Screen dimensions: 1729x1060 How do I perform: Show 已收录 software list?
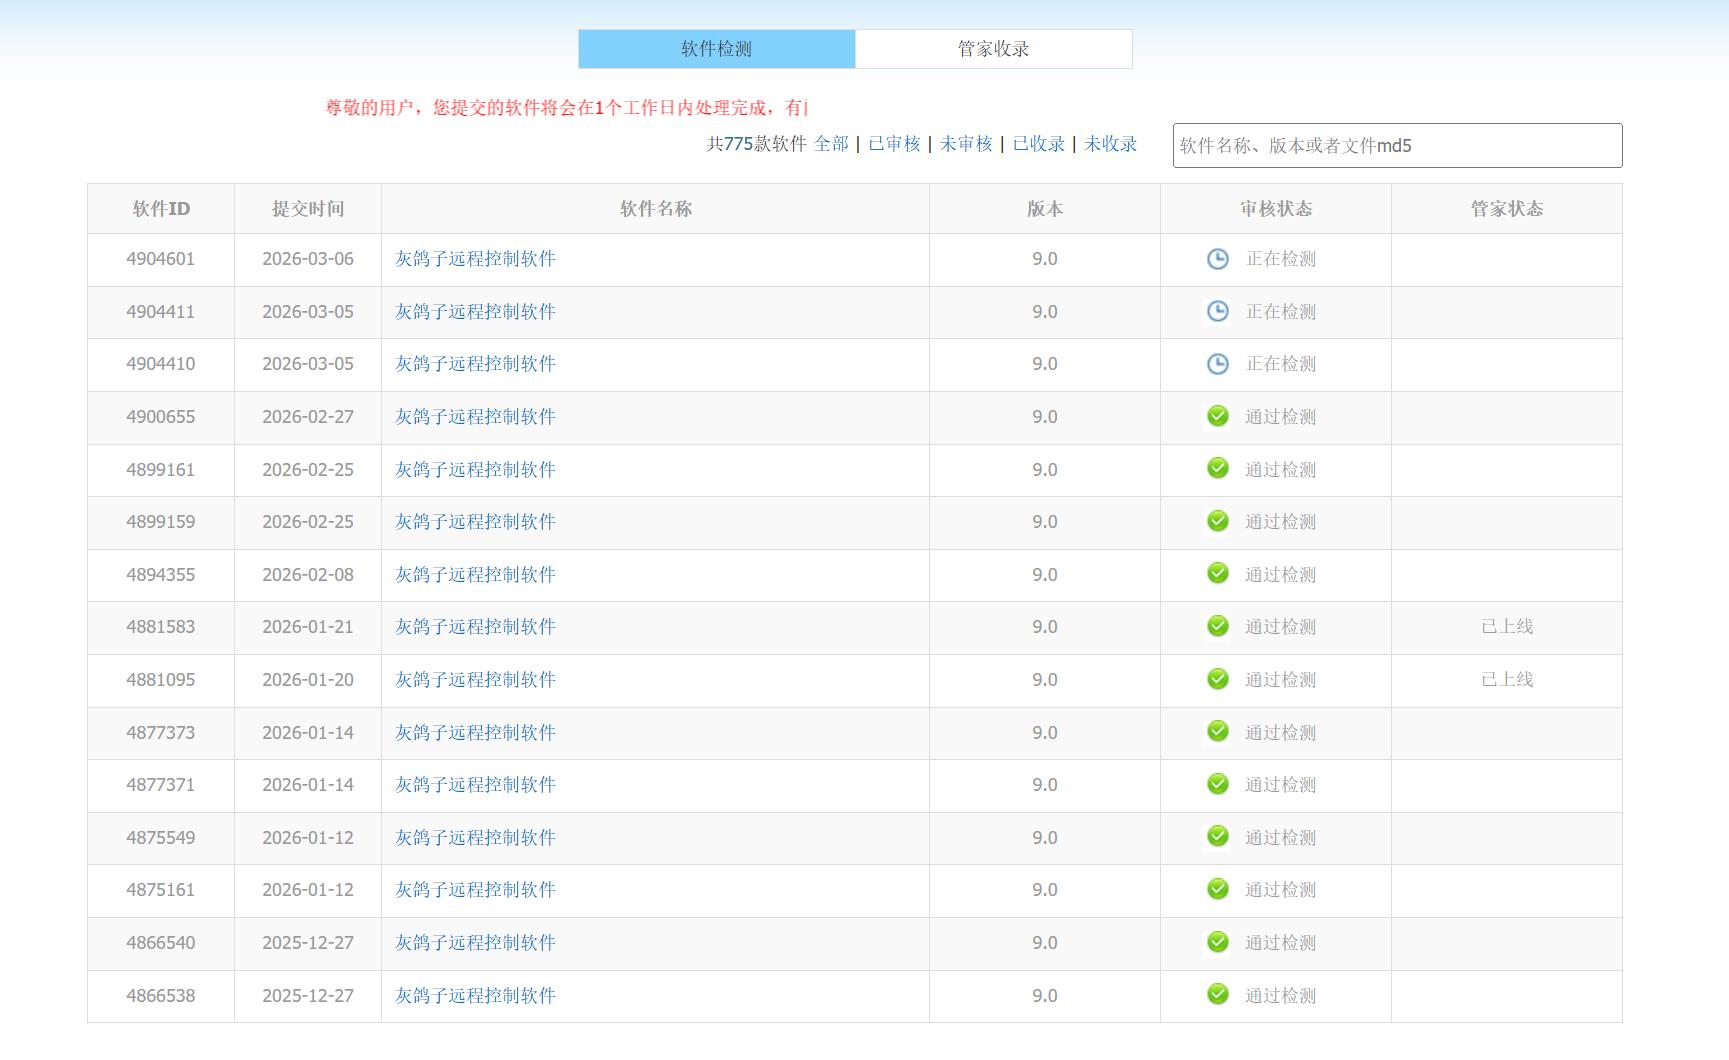[1038, 144]
